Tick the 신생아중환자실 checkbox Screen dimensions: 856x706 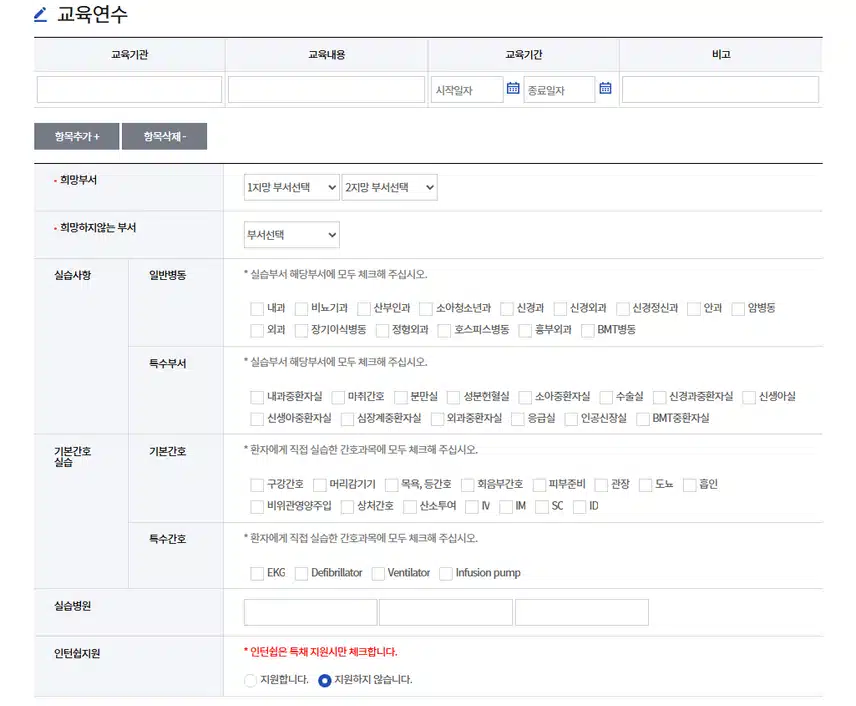pyautogui.click(x=257, y=419)
